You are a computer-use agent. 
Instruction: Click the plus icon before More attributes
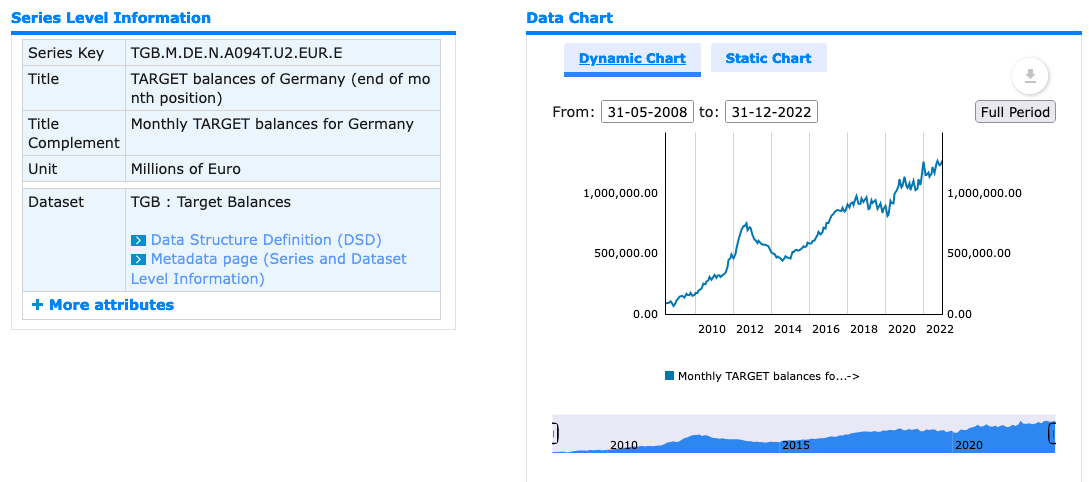point(38,305)
